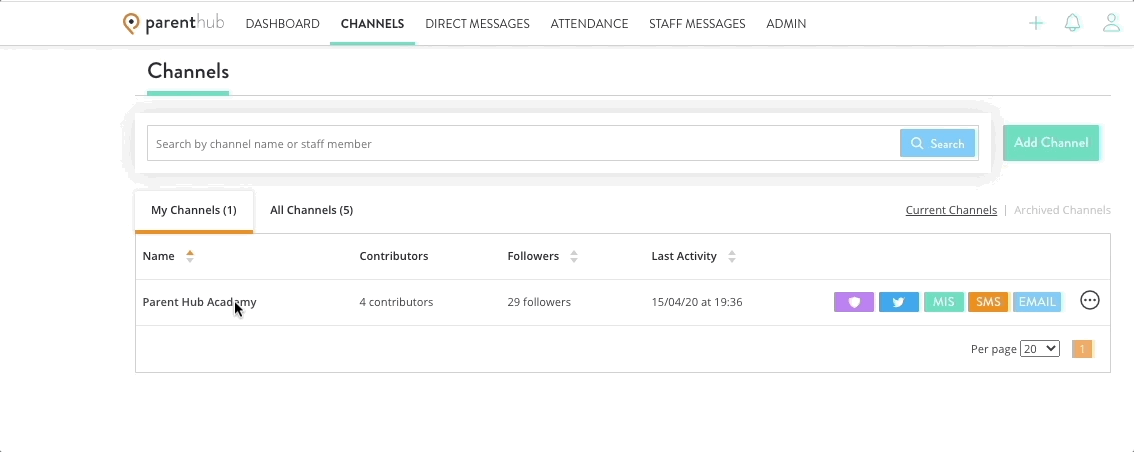
Task: Switch to All Channels (5) tab
Action: pyautogui.click(x=312, y=210)
